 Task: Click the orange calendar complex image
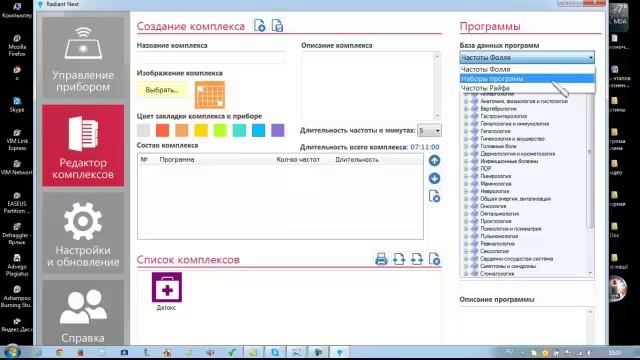[210, 94]
